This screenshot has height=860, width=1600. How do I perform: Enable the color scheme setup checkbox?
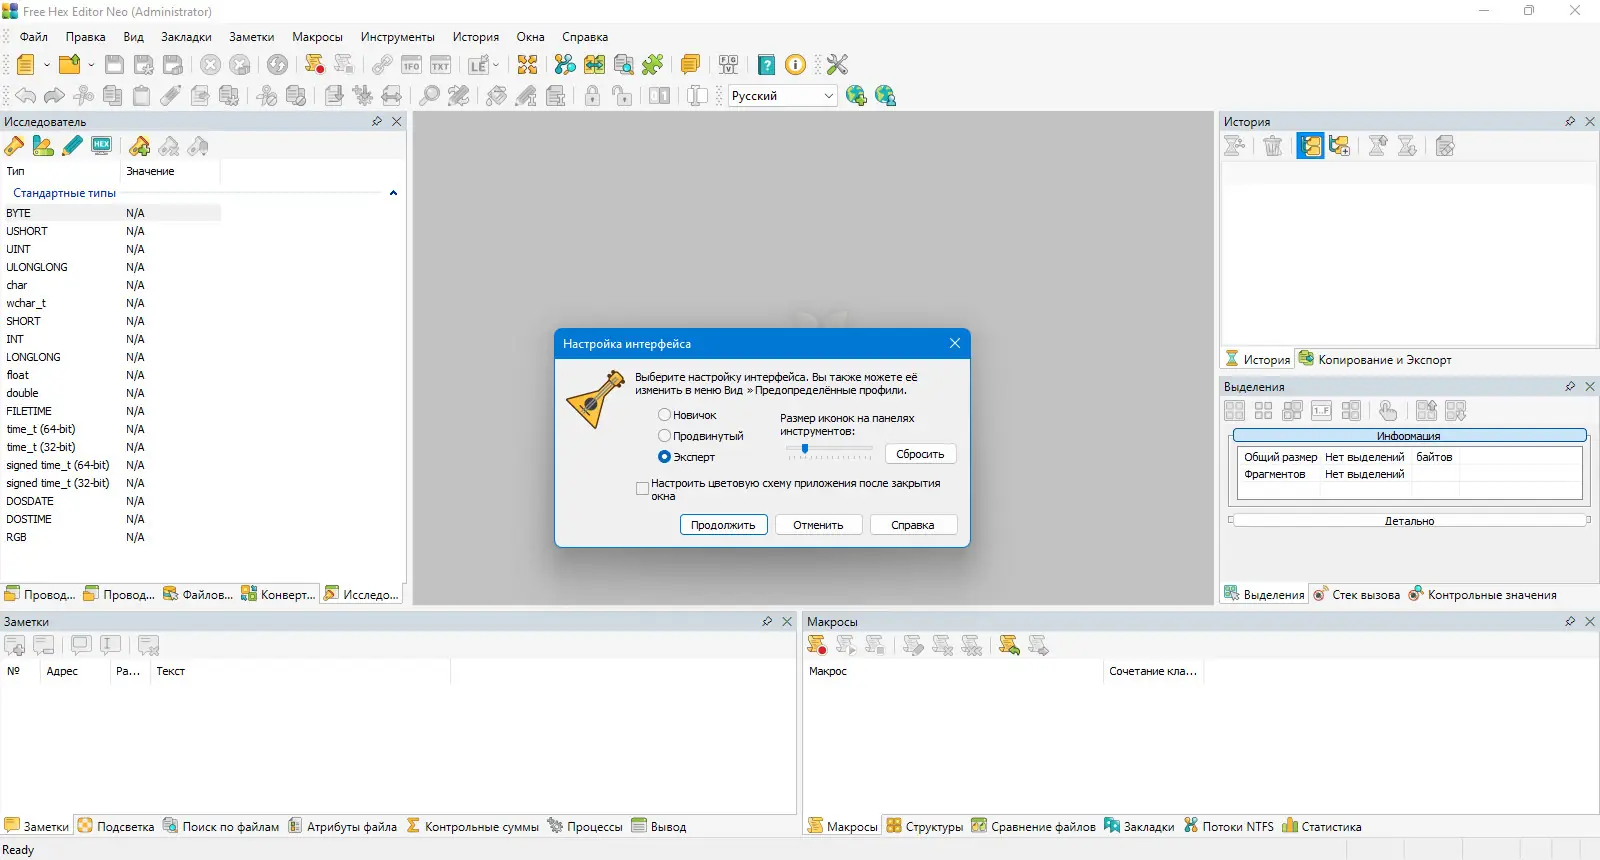point(642,489)
